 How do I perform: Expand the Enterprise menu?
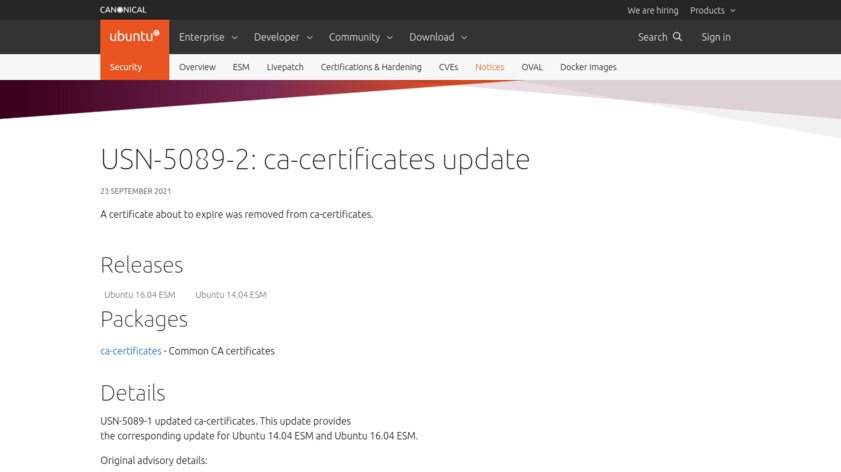coord(208,37)
